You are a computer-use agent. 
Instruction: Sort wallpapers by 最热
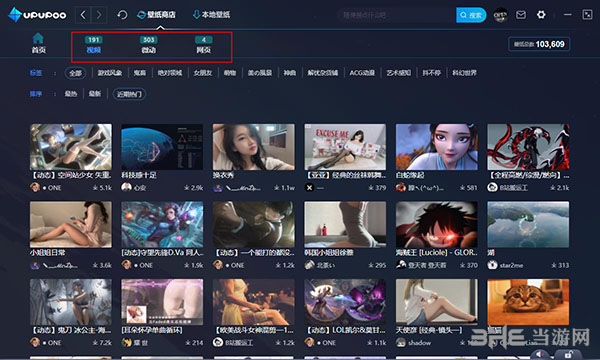(x=70, y=94)
